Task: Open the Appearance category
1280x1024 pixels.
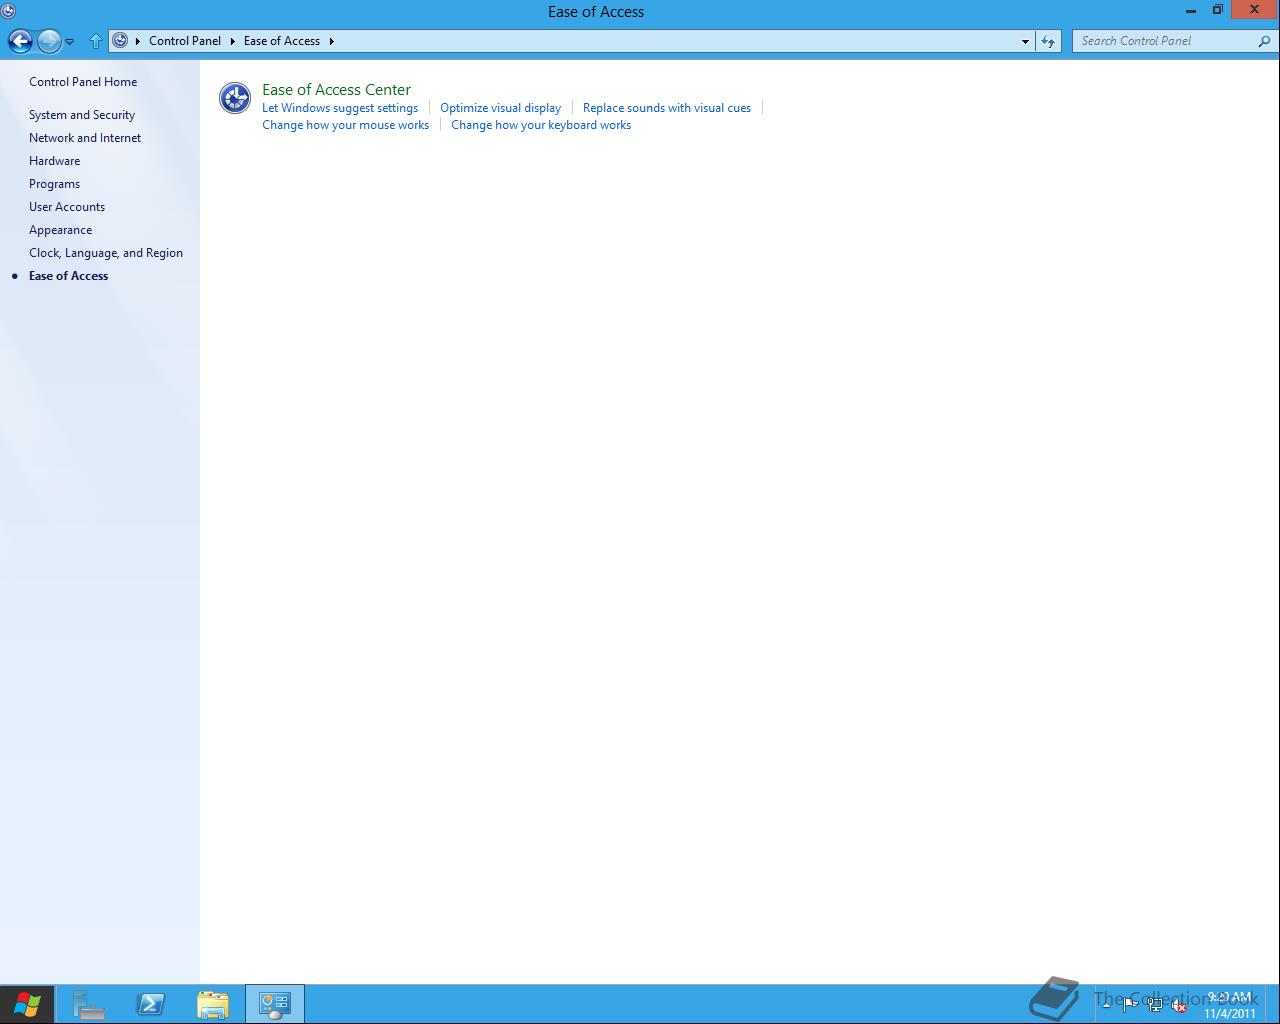Action: click(60, 230)
